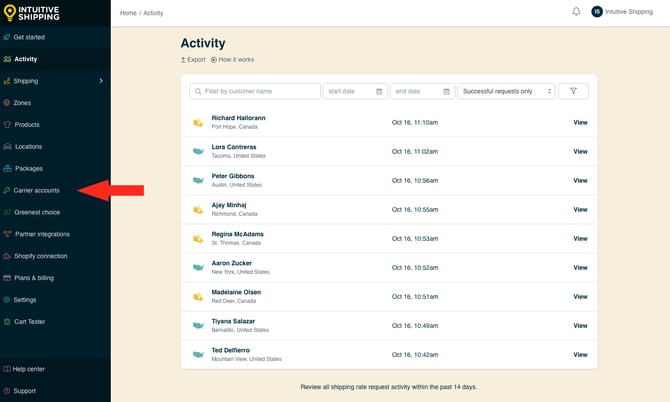Screen dimensions: 670x402
Task: Click the US map icon for Lora Contreras
Action: 198,151
